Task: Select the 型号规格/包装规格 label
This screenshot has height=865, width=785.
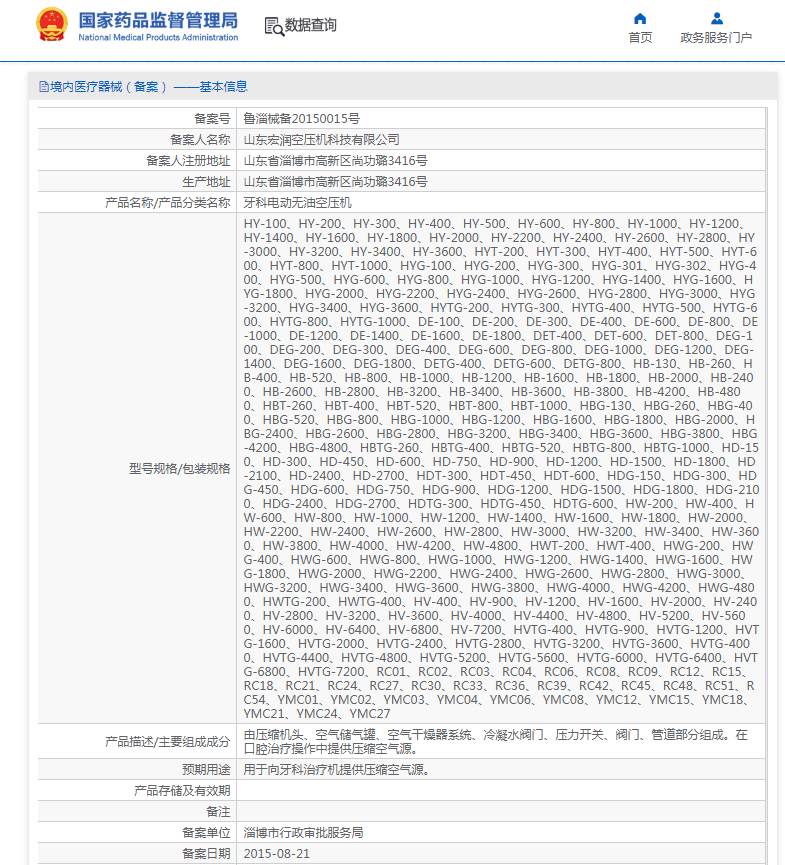Action: pos(180,468)
